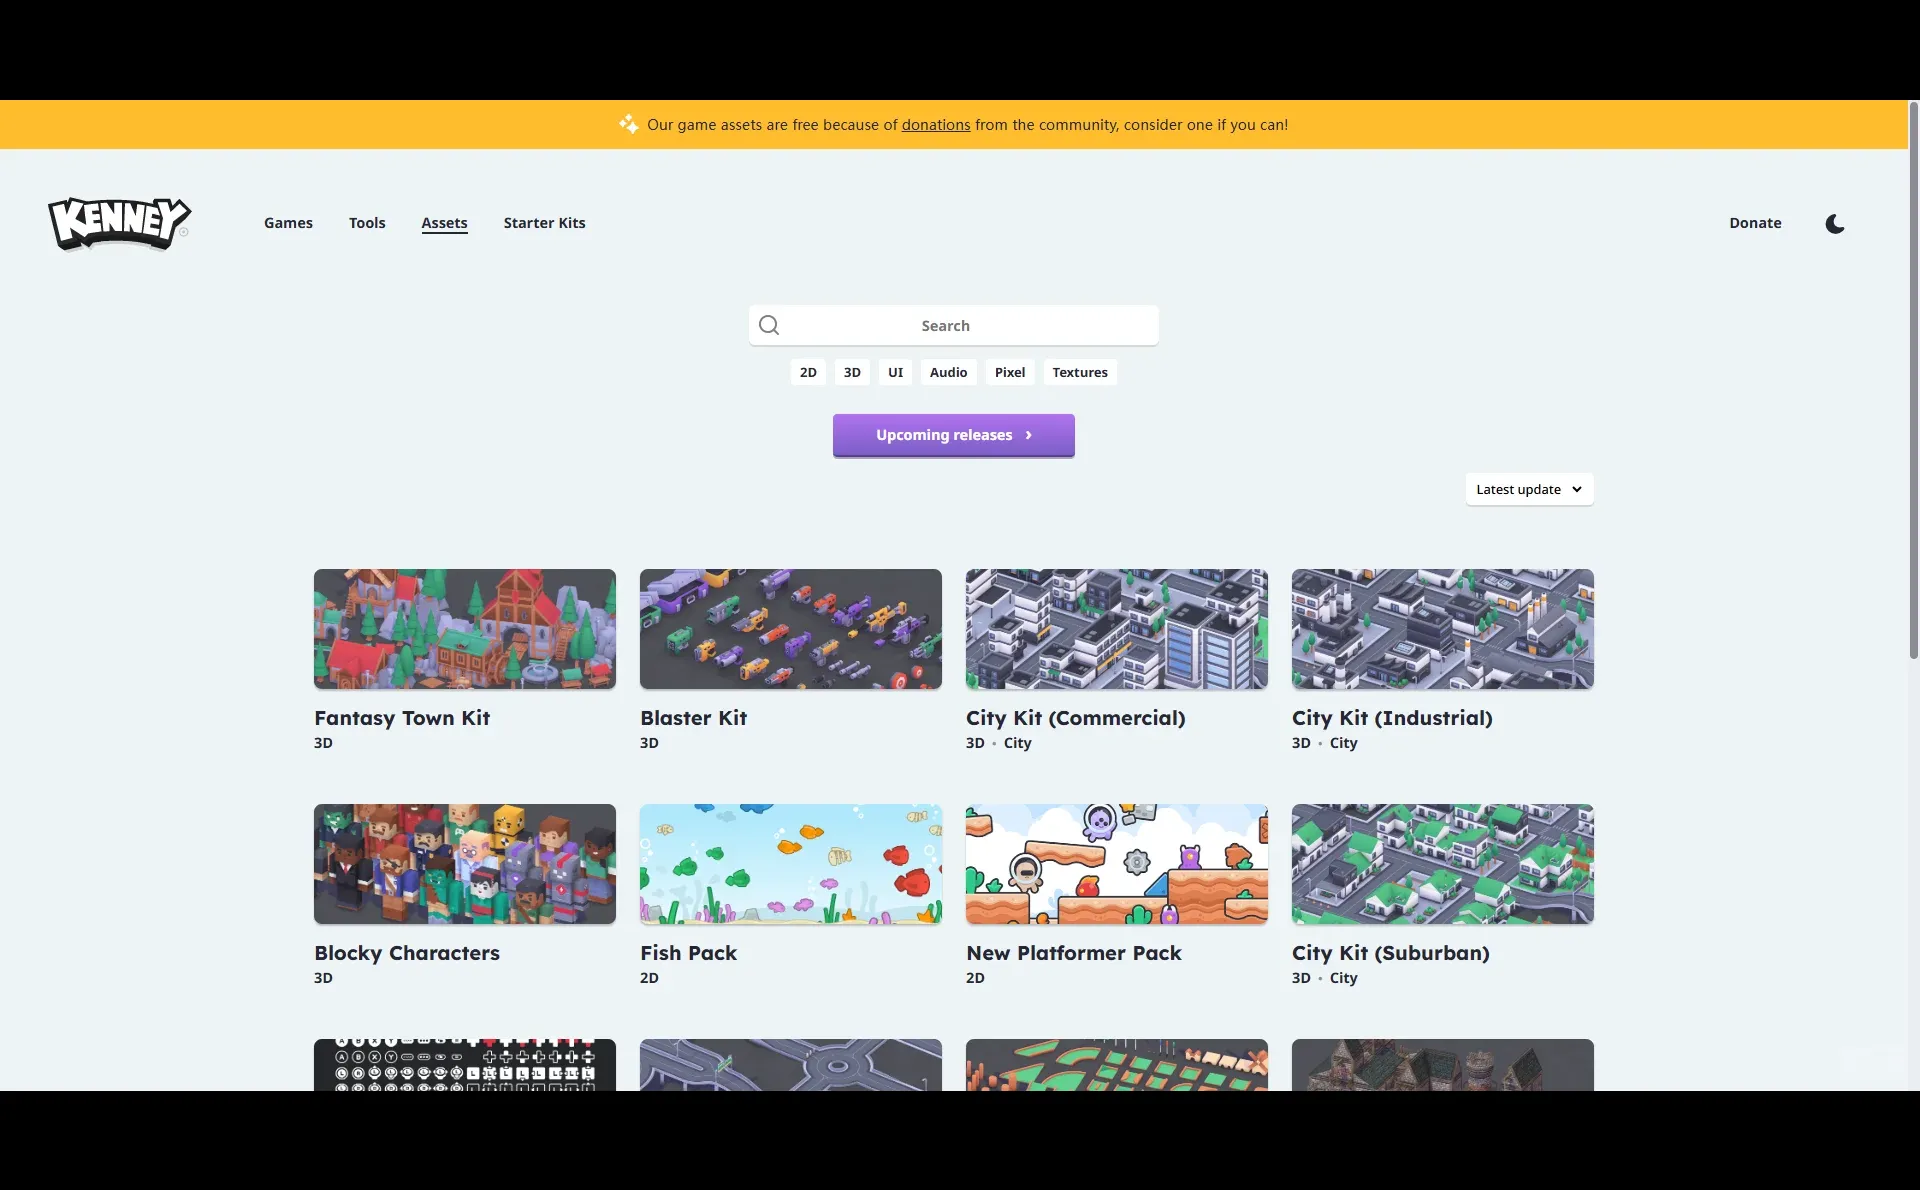Open the Blaster Kit thumbnail

click(x=790, y=629)
